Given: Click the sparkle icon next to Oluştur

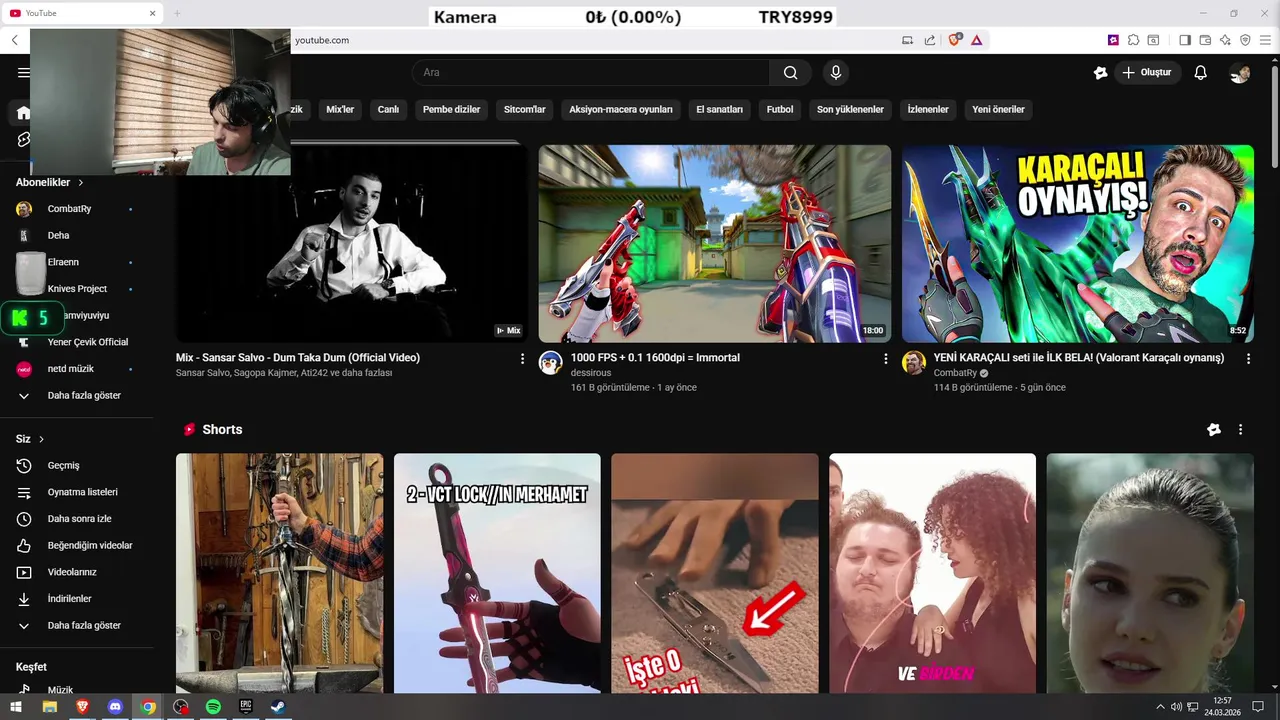Looking at the screenshot, I should [x=1101, y=72].
